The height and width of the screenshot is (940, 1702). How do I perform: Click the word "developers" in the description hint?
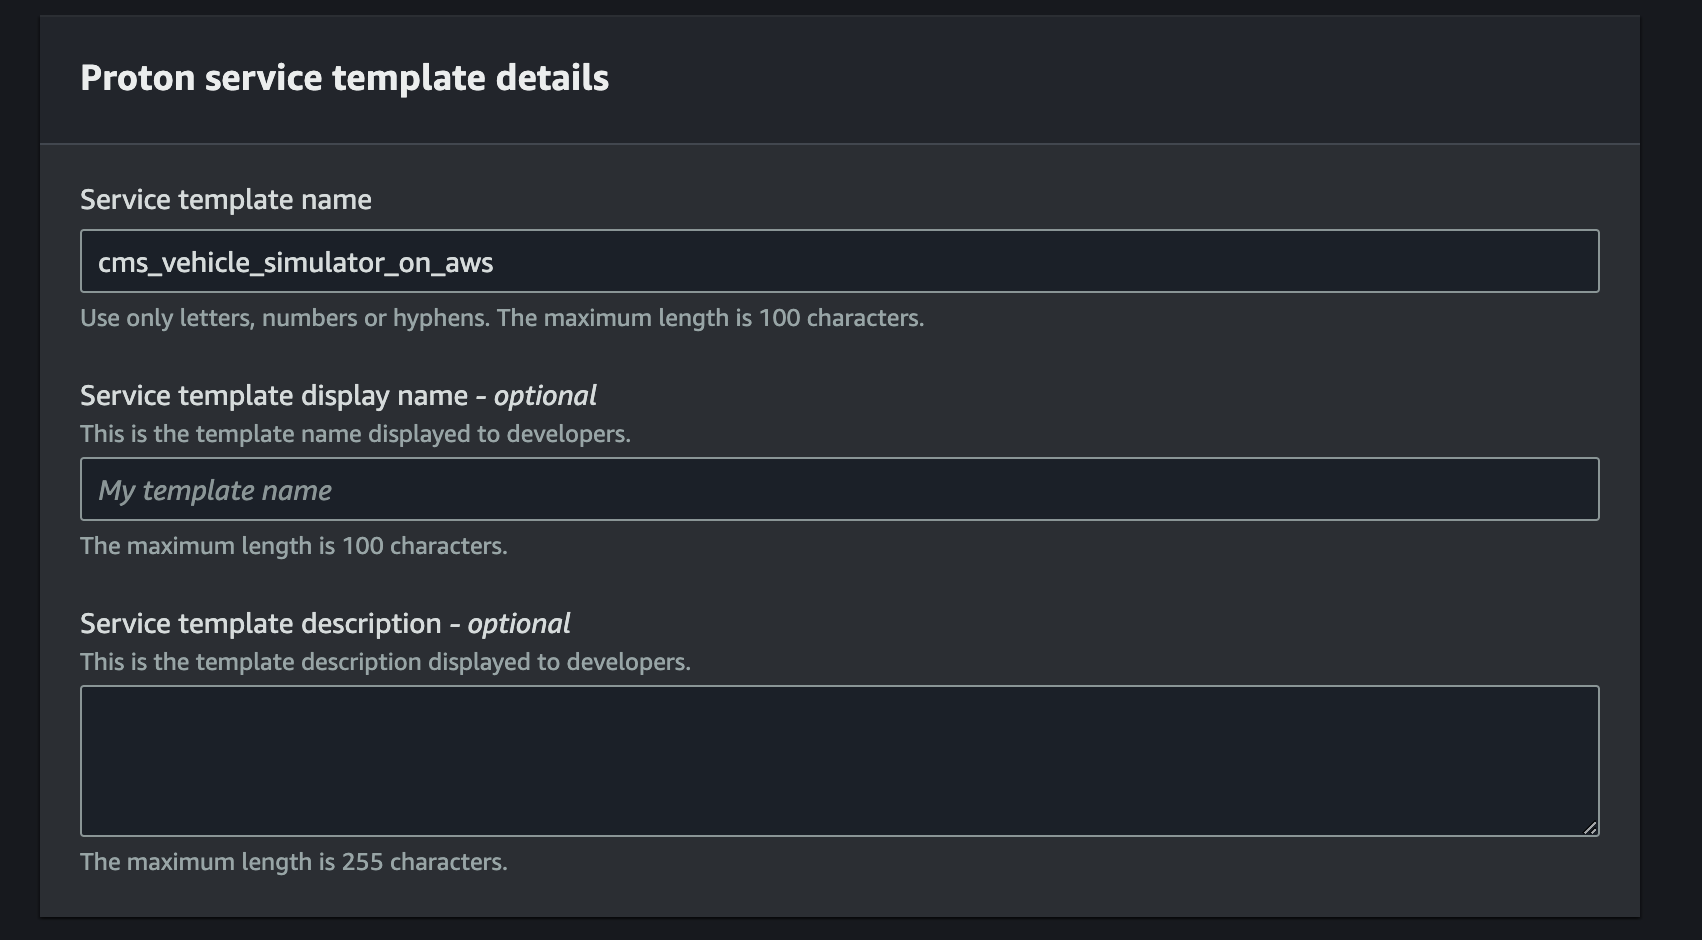click(628, 662)
